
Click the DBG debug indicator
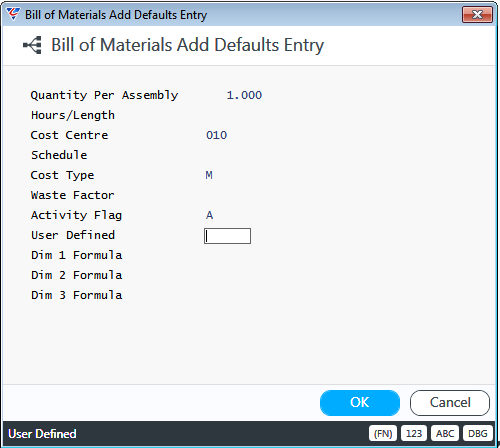477,433
